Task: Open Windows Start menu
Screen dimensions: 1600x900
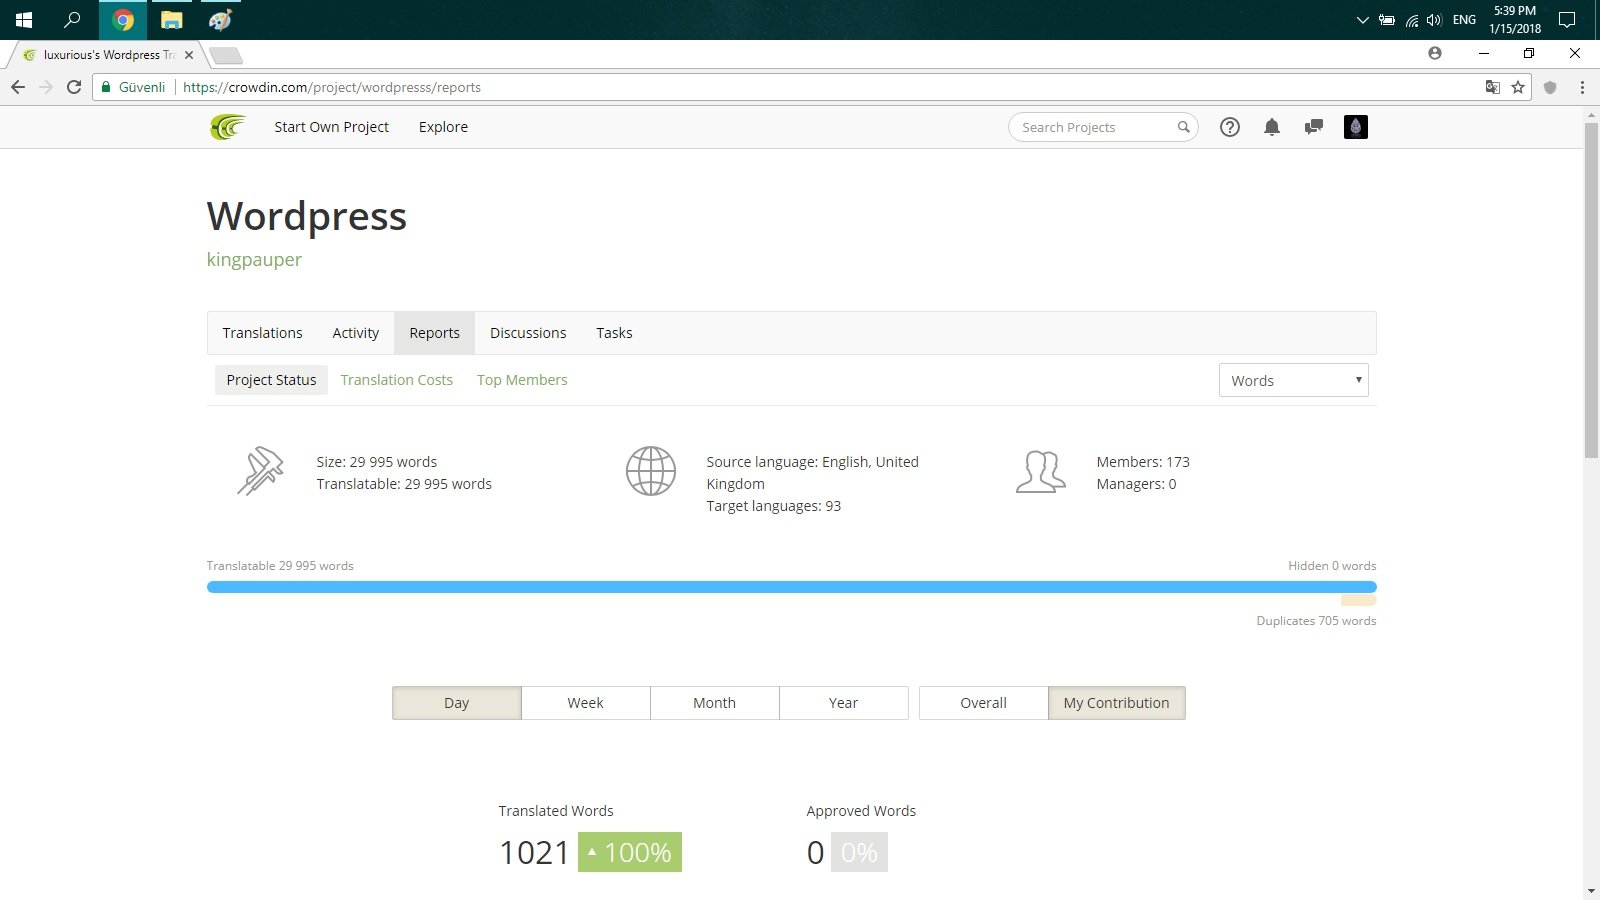Action: (x=24, y=20)
